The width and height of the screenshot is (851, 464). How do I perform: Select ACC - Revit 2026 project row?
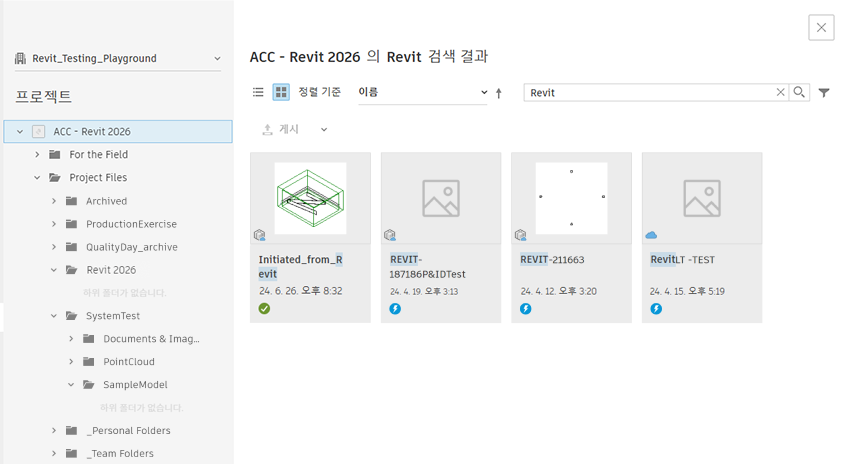(118, 131)
